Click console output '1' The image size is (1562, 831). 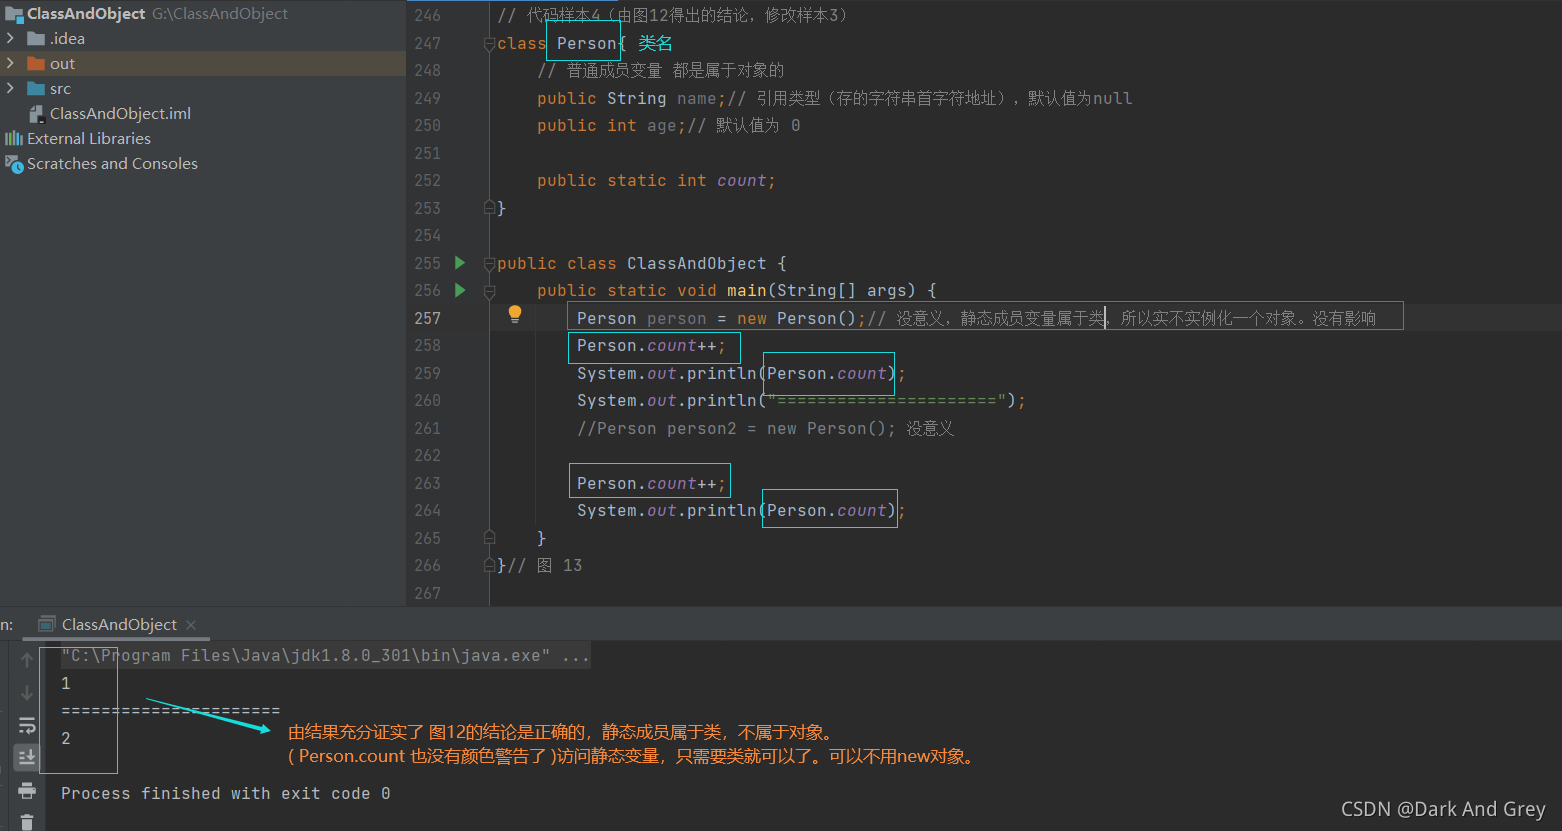[x=66, y=683]
